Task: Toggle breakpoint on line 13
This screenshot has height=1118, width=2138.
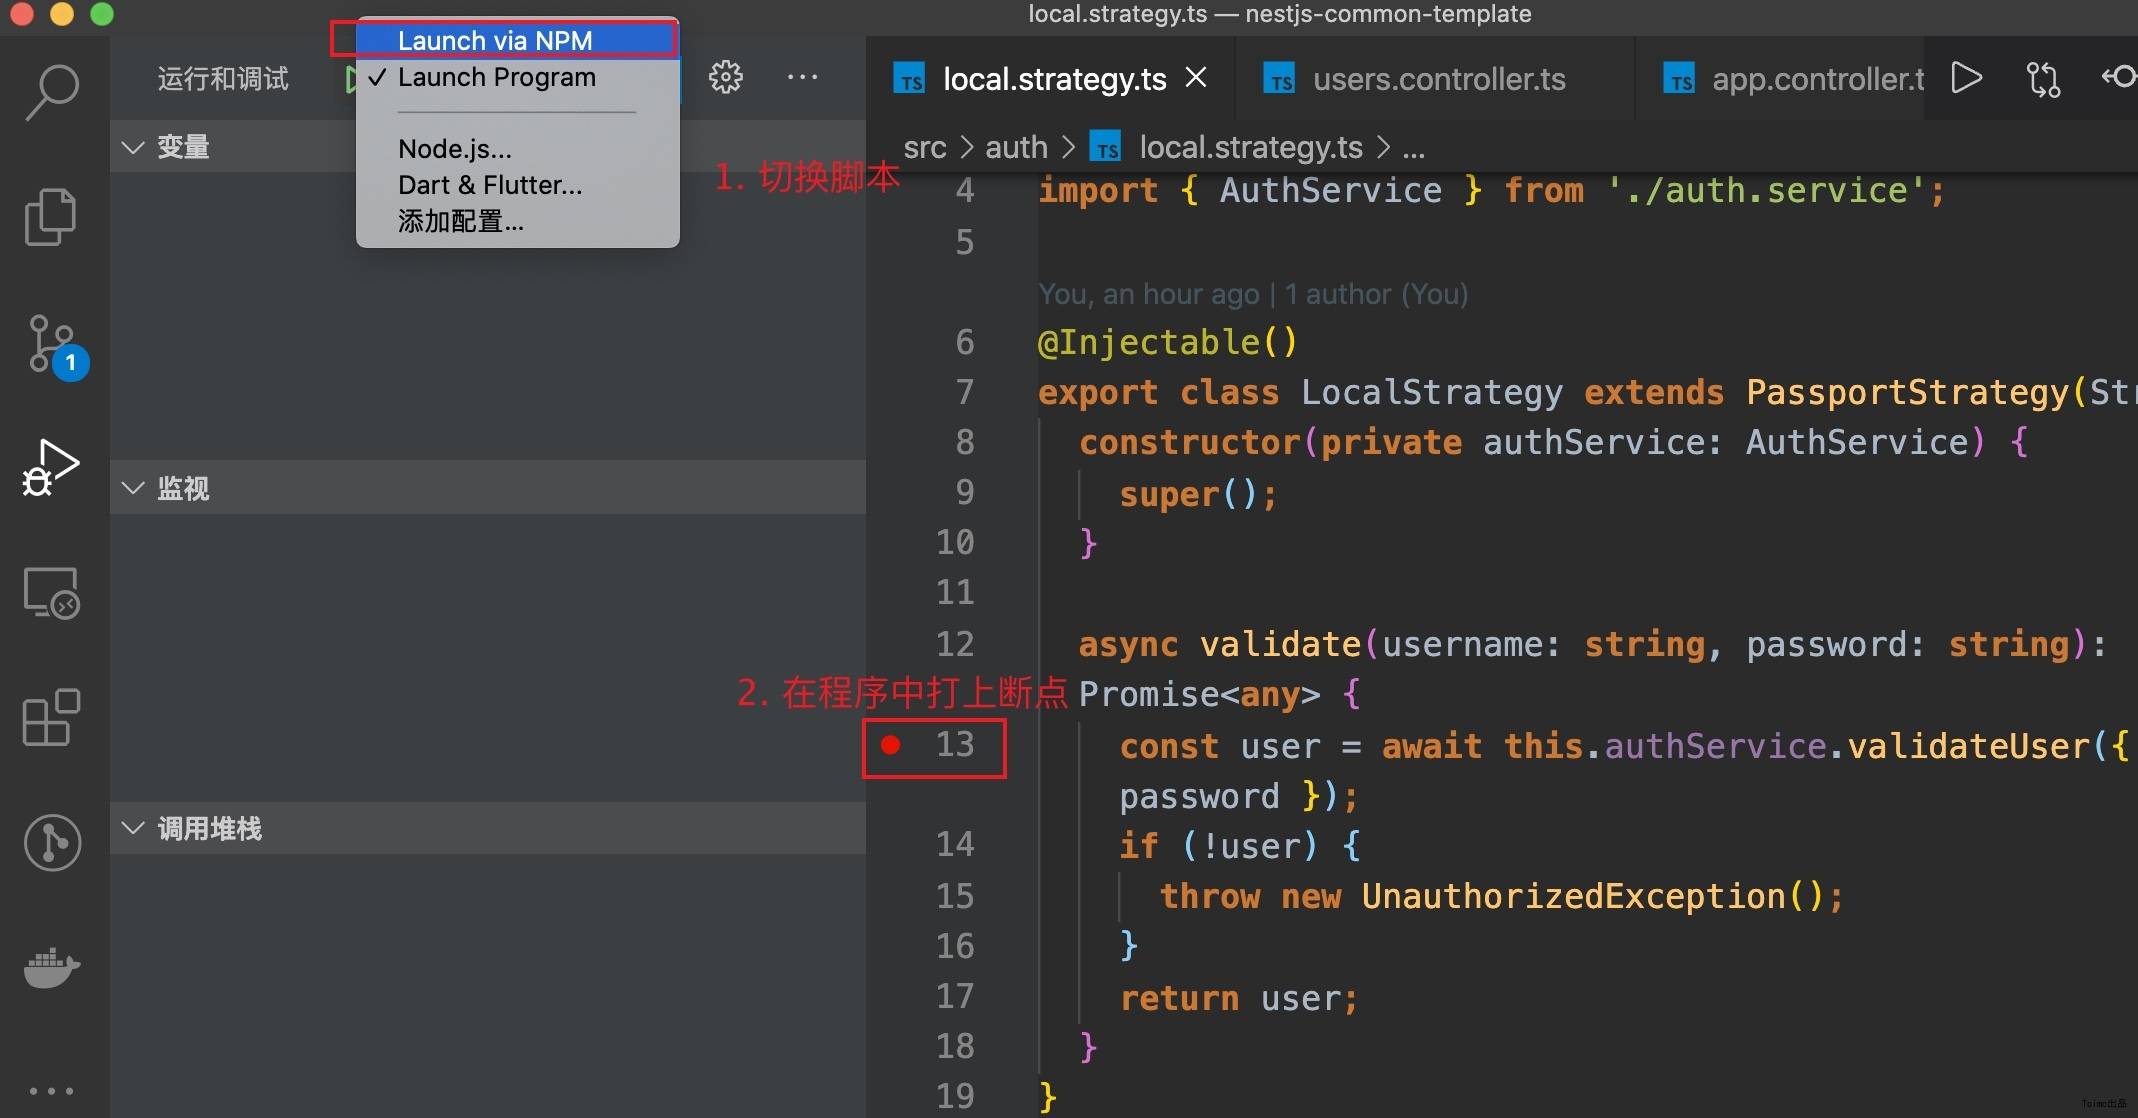Action: tap(890, 745)
